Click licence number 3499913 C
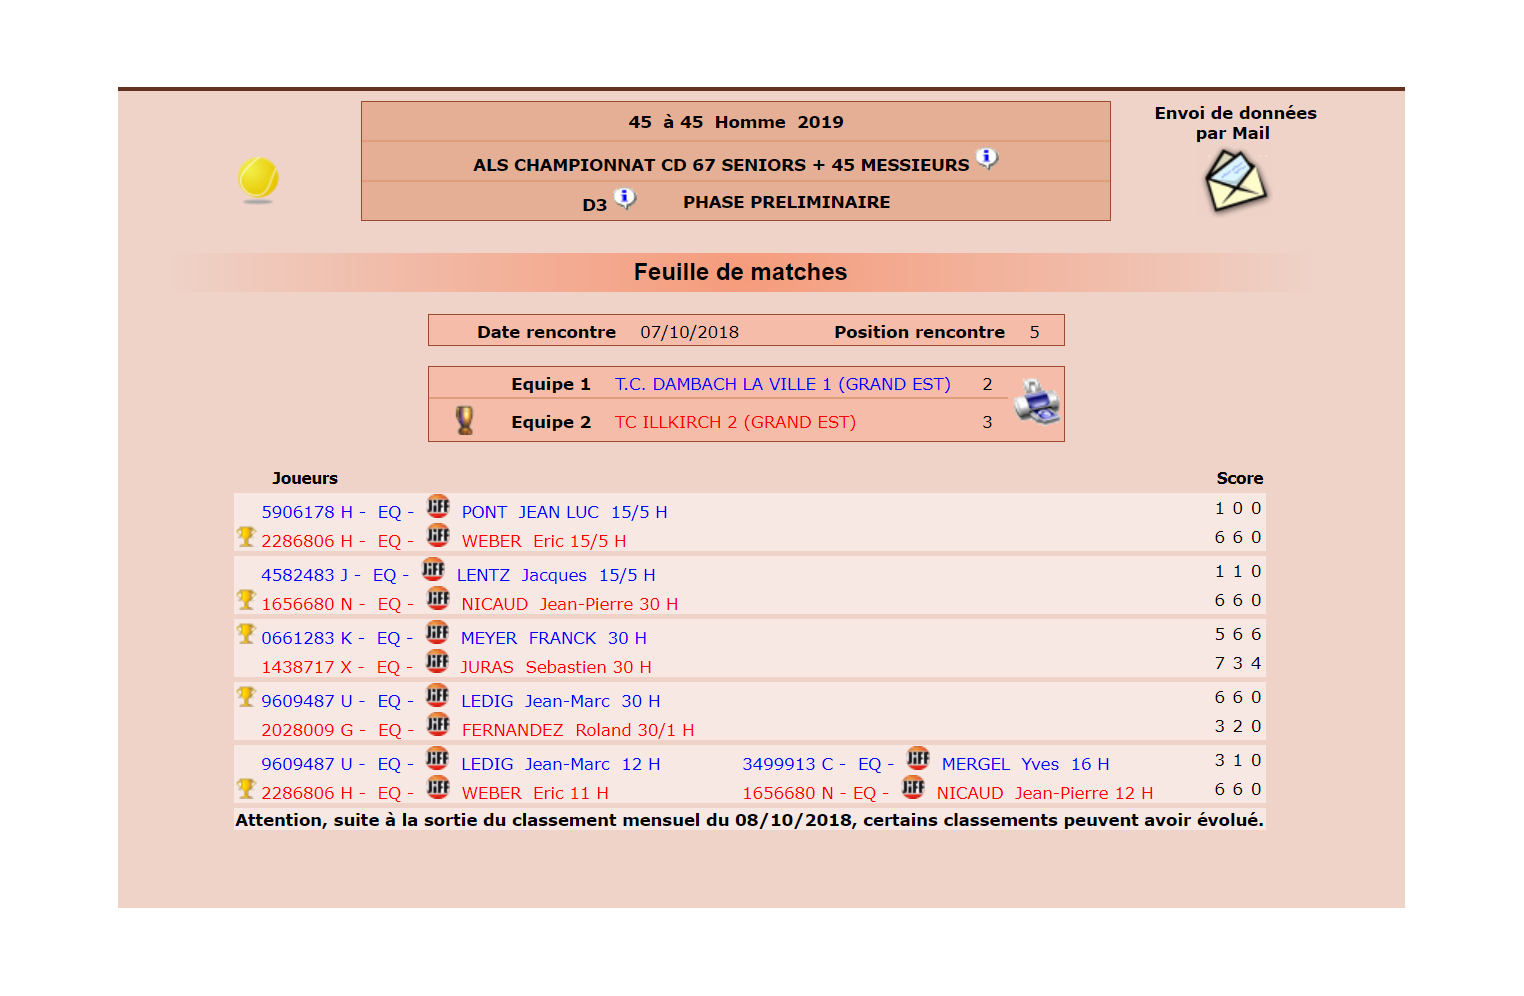Viewport: 1524px width, 996px height. 787,764
